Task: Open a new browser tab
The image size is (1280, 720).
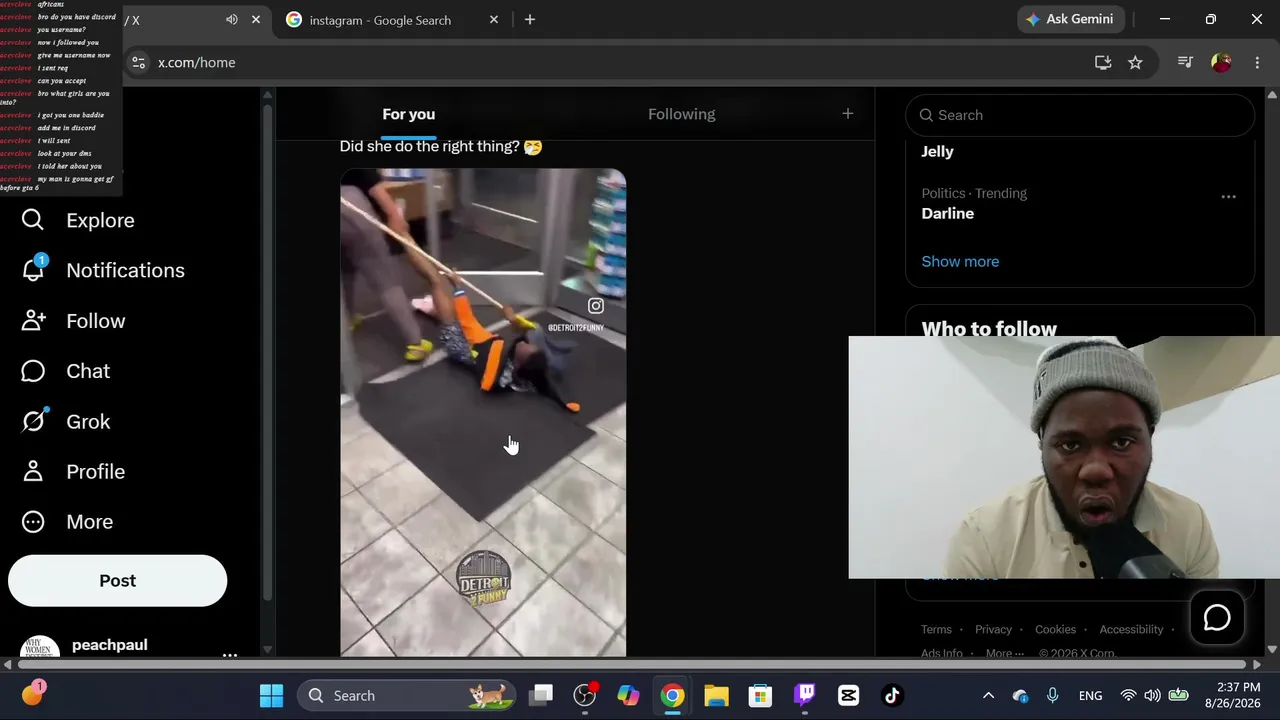Action: click(x=530, y=20)
